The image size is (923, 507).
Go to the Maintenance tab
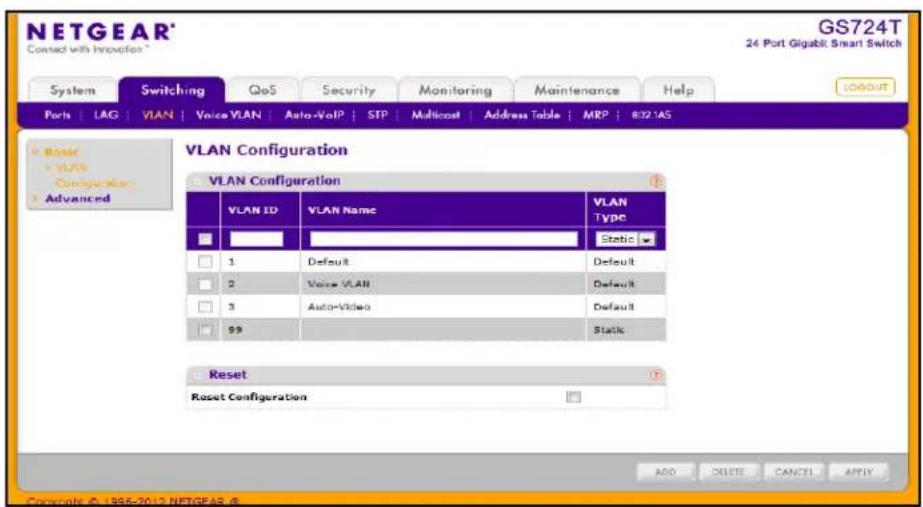tap(576, 90)
